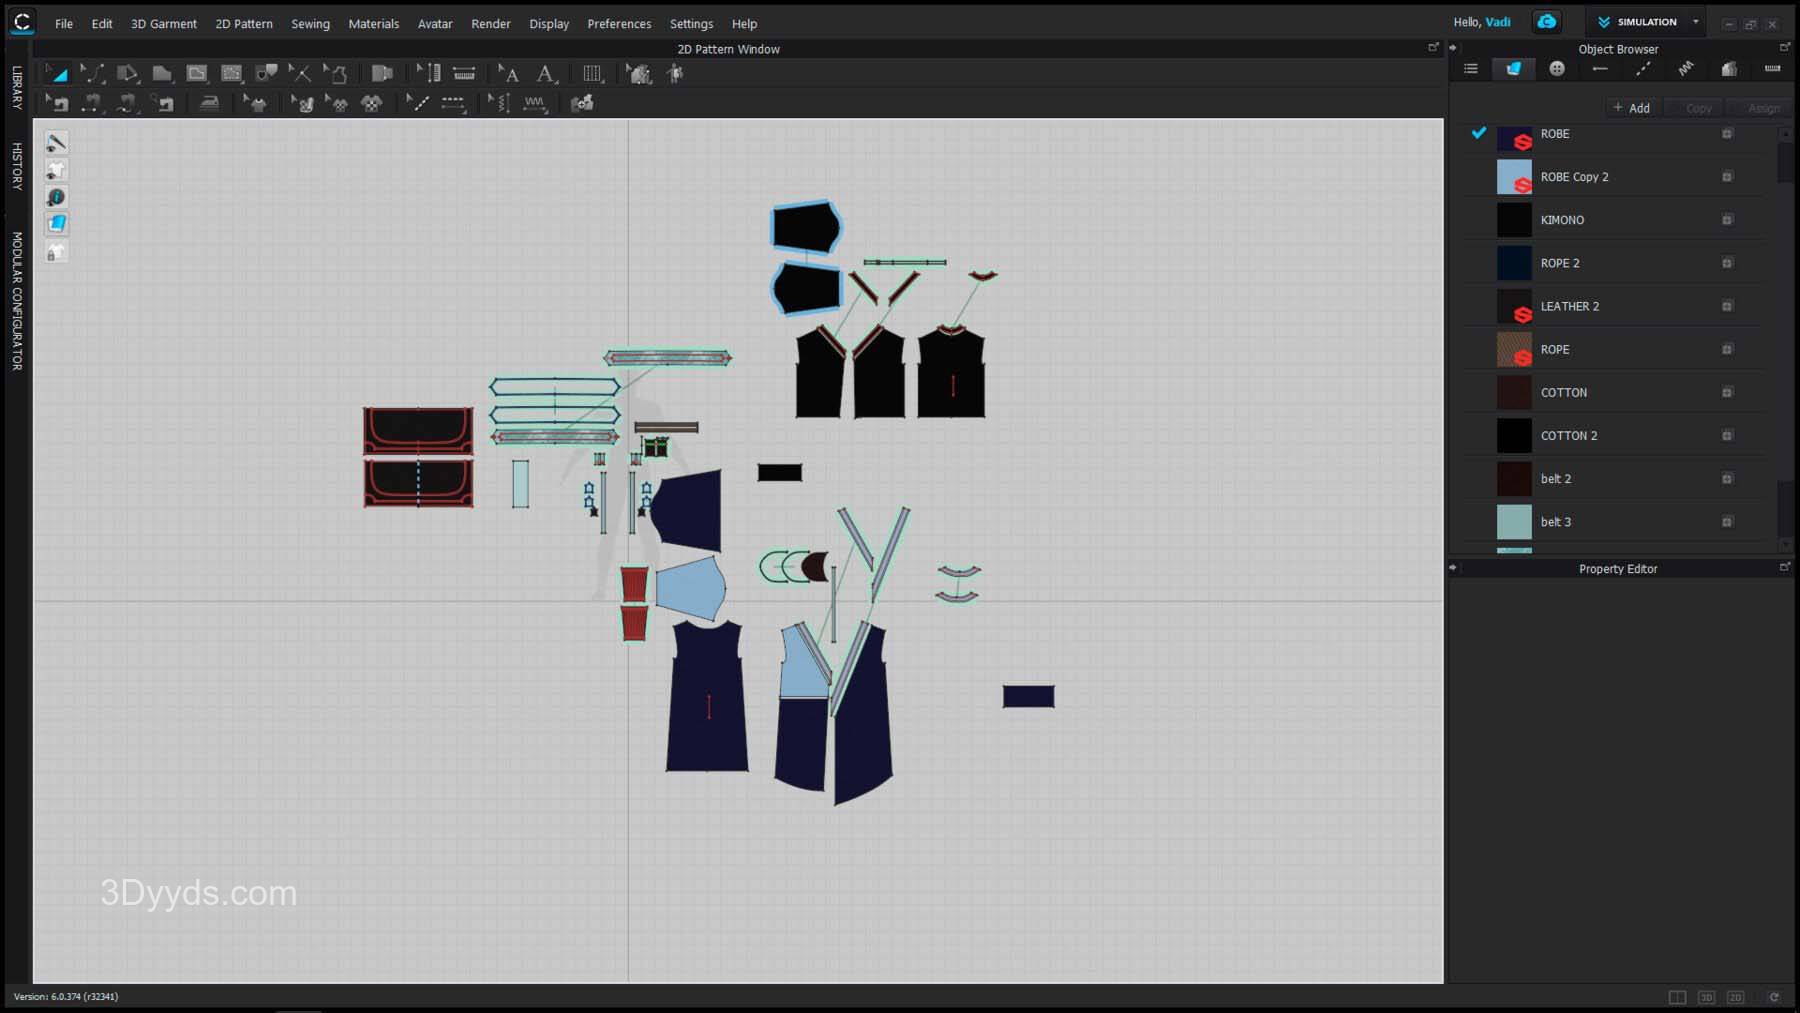Toggle seam line visibility icon in canvas
Viewport: 1800px width, 1013px height.
coord(57,143)
